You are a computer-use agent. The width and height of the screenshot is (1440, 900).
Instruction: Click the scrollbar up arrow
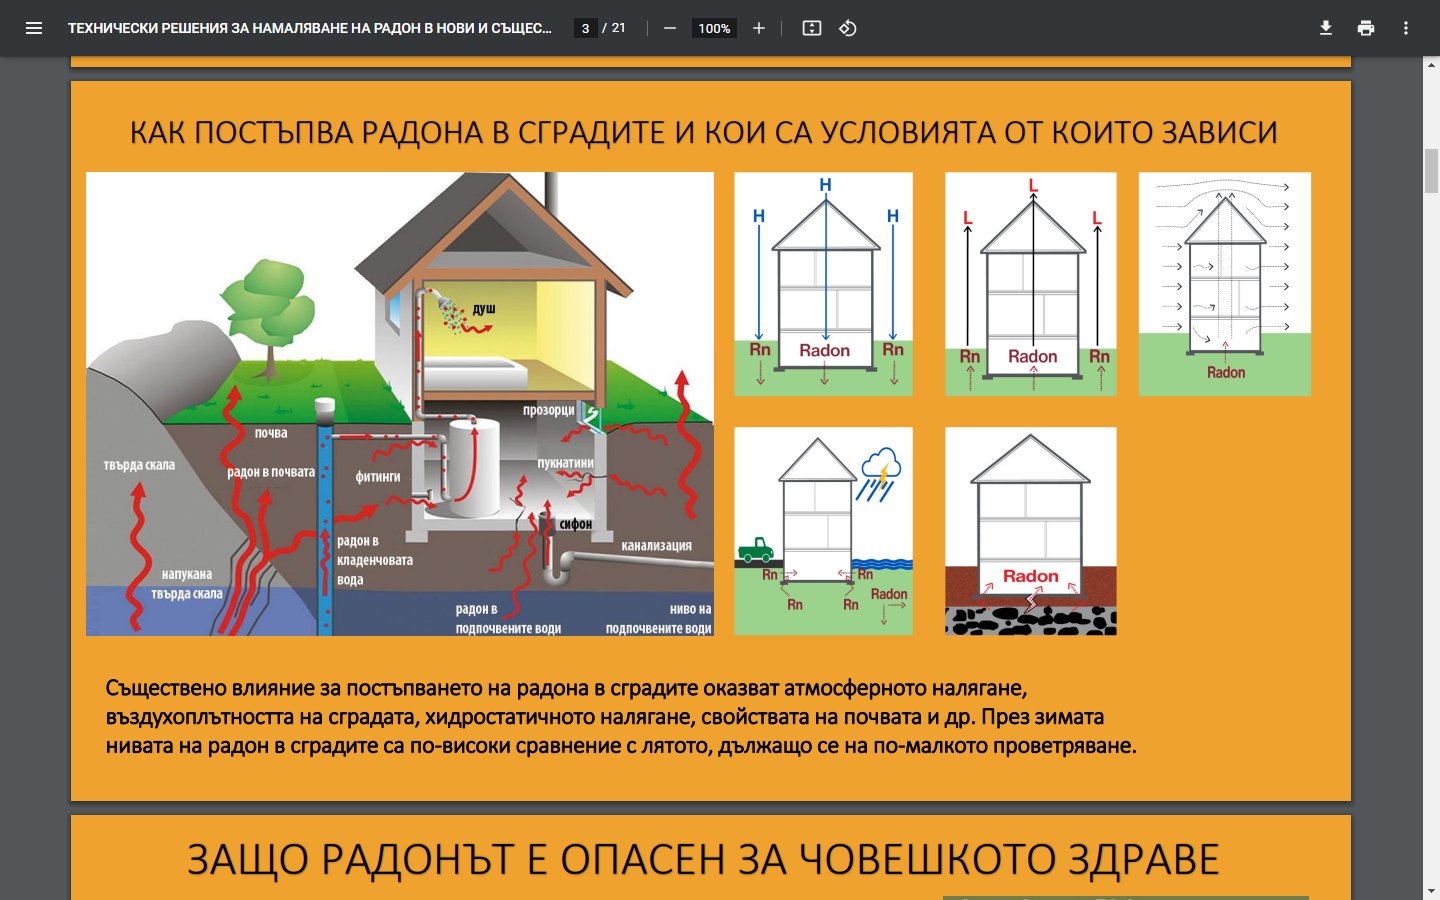pyautogui.click(x=1431, y=65)
